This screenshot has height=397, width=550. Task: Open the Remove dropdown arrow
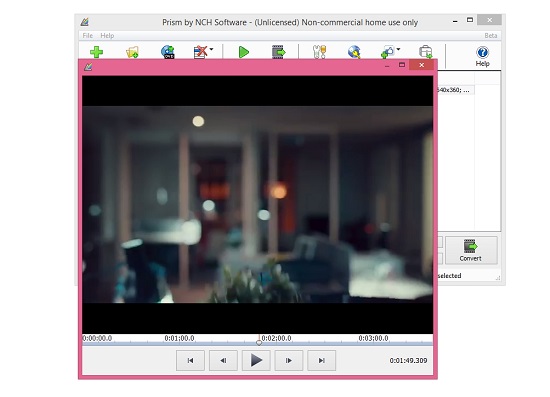tap(211, 49)
